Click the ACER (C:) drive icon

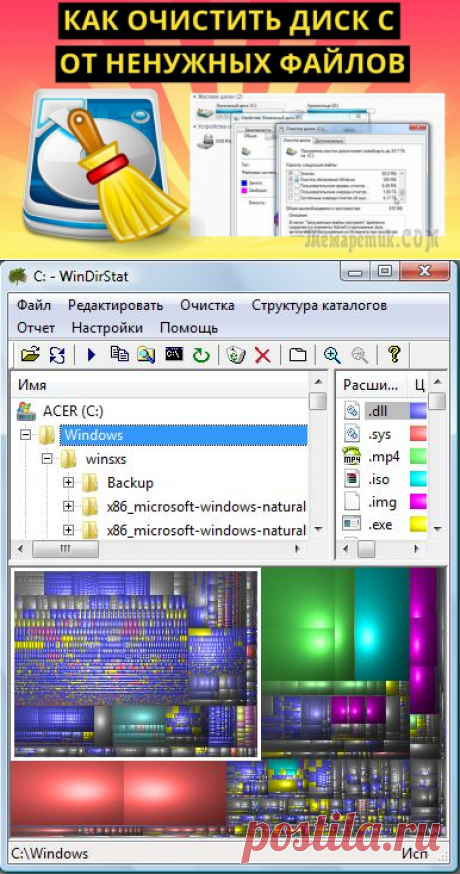pos(26,411)
